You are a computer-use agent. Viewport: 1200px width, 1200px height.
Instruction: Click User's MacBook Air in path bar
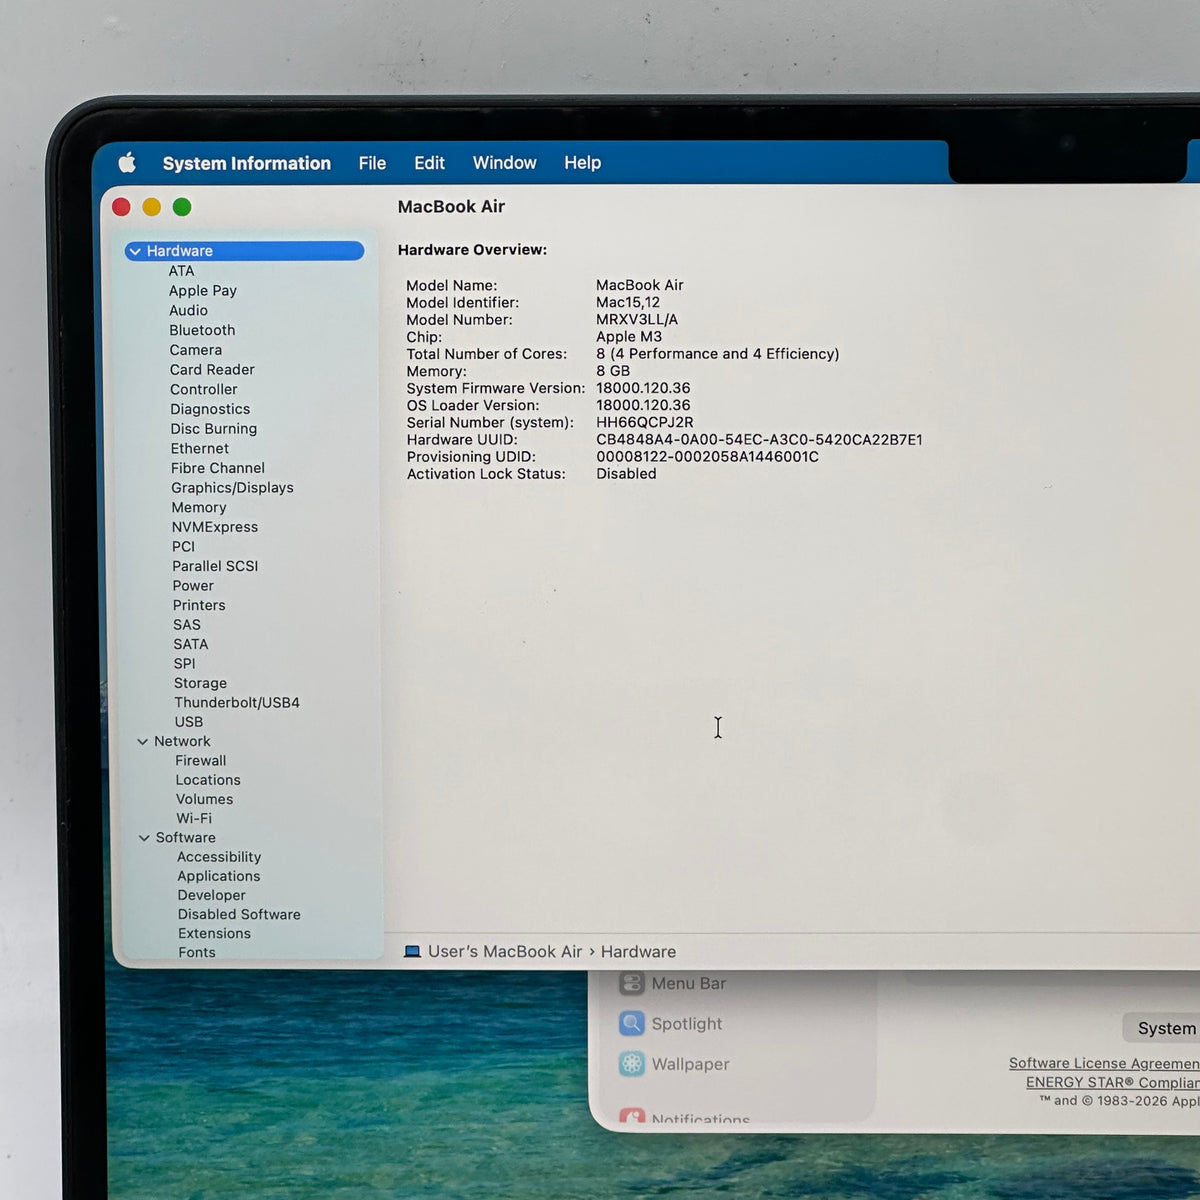pos(505,952)
